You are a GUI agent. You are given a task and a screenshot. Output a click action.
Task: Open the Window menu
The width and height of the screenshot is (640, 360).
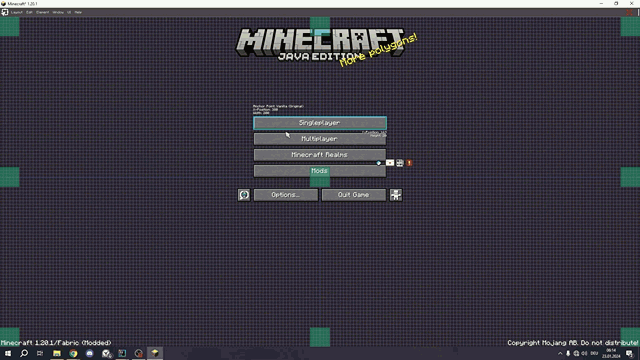tap(58, 12)
